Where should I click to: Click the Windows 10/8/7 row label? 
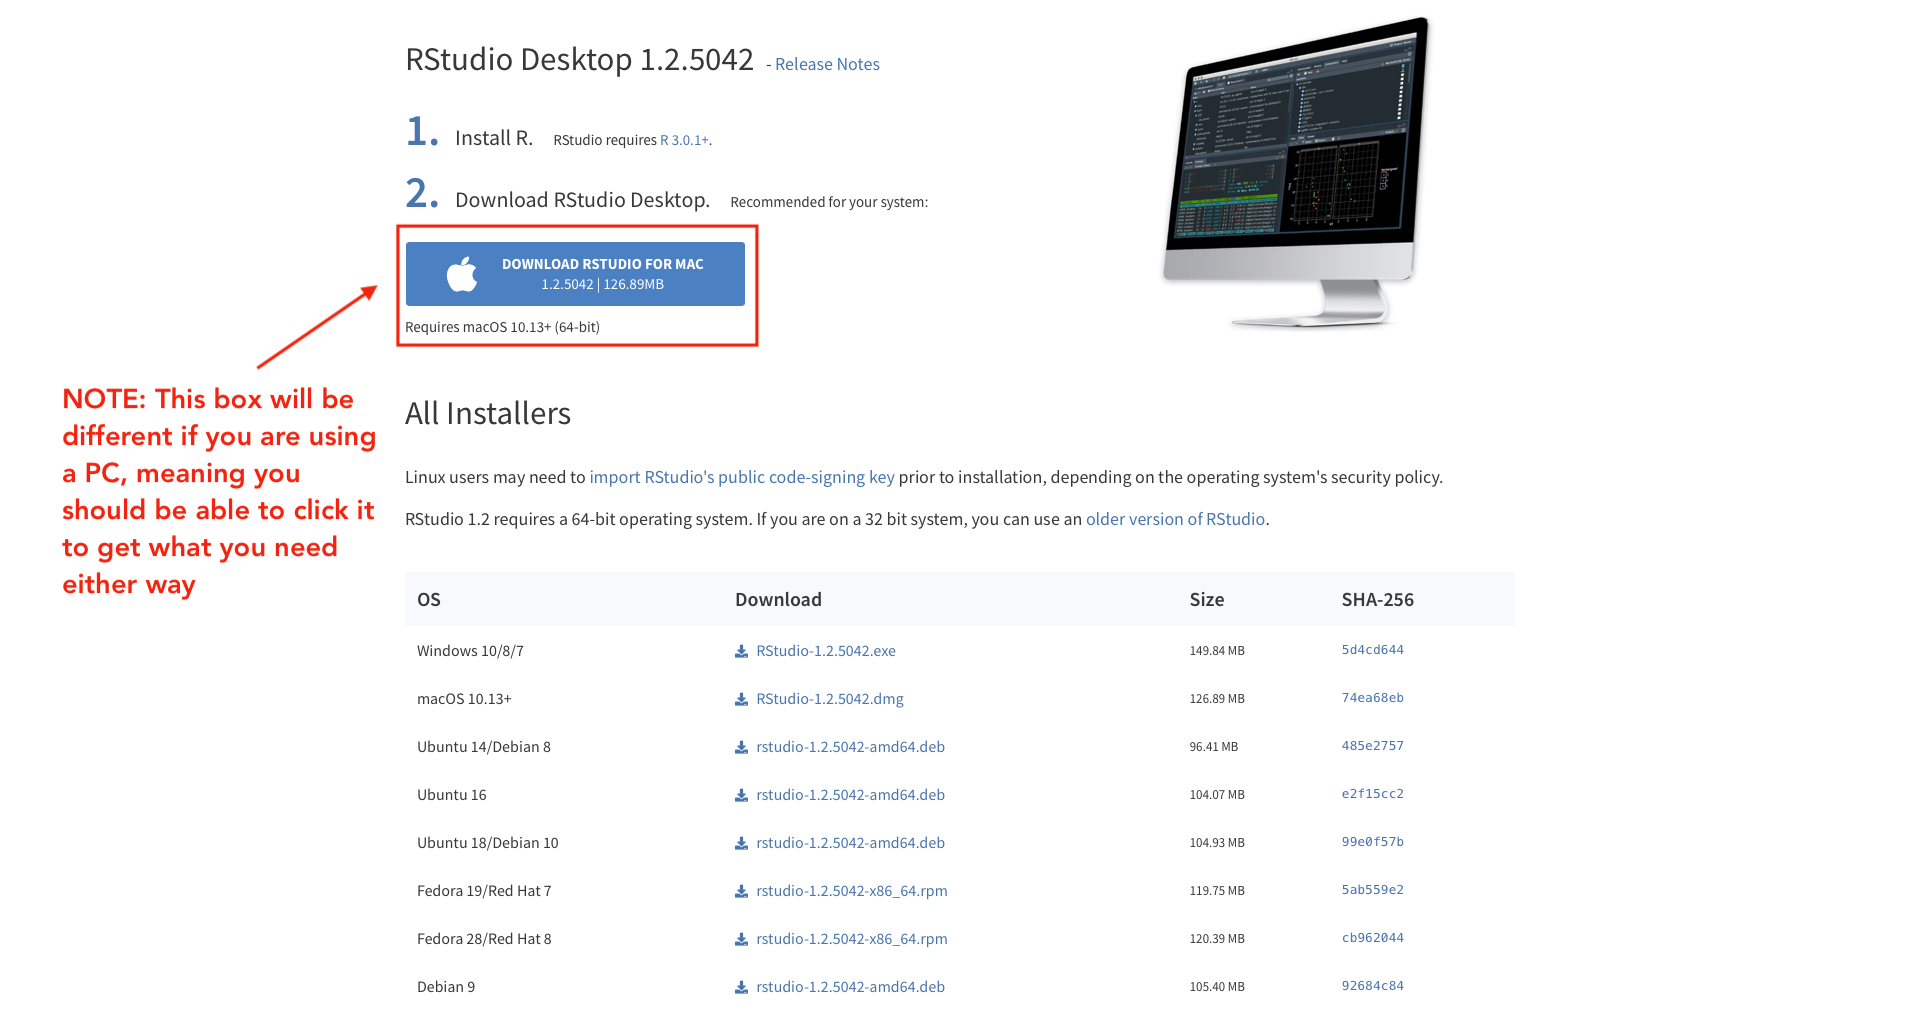[x=470, y=651]
